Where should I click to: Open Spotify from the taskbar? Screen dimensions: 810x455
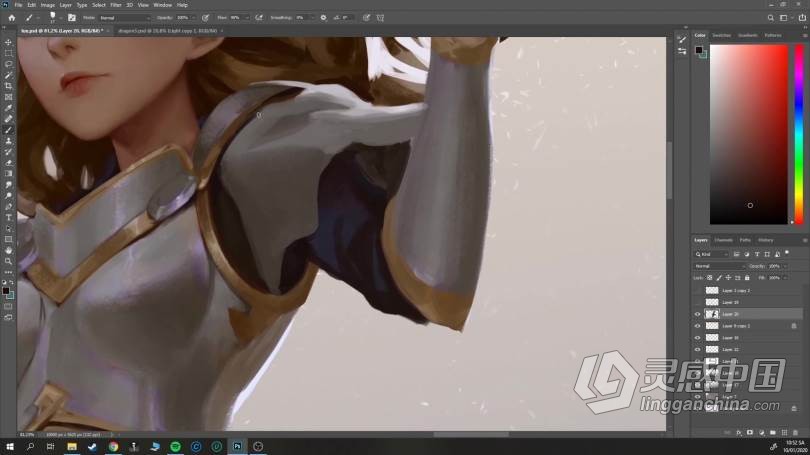pos(175,446)
